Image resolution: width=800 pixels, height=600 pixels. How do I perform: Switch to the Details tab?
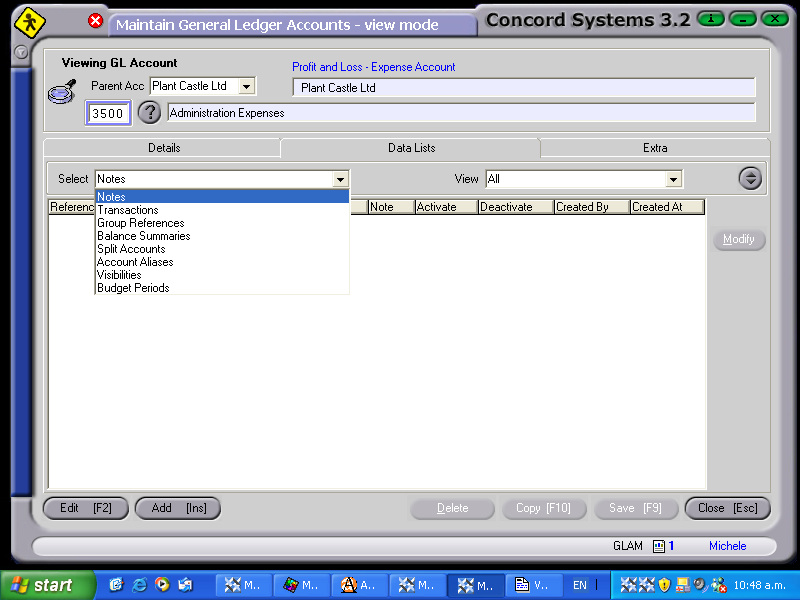point(163,147)
